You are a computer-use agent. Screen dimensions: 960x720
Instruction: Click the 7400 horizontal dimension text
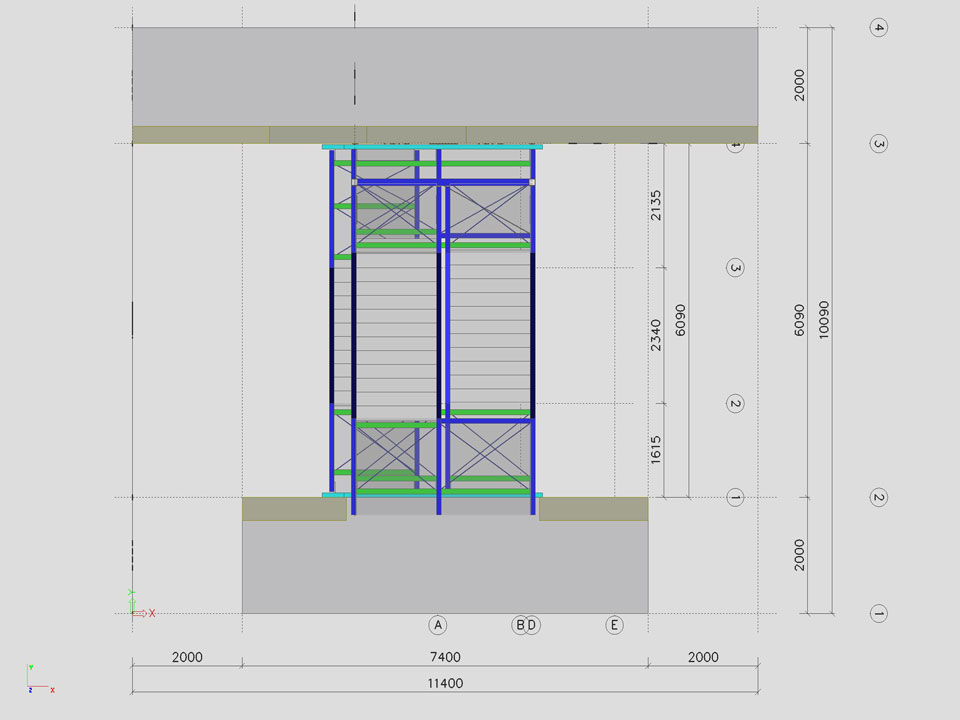(444, 657)
